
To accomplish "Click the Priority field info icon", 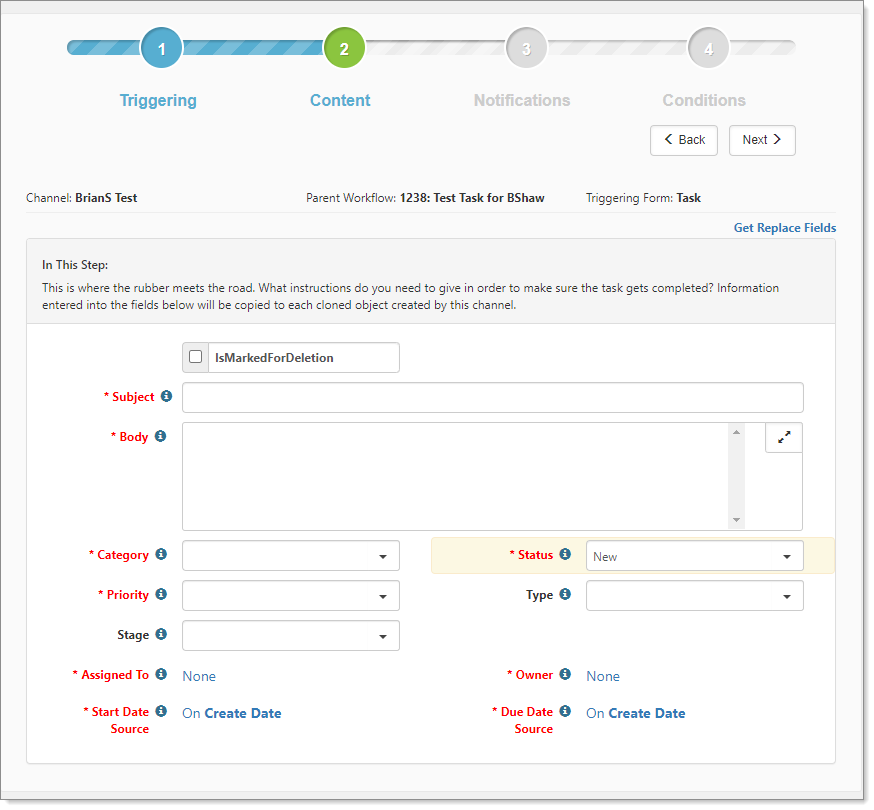I will tap(161, 594).
